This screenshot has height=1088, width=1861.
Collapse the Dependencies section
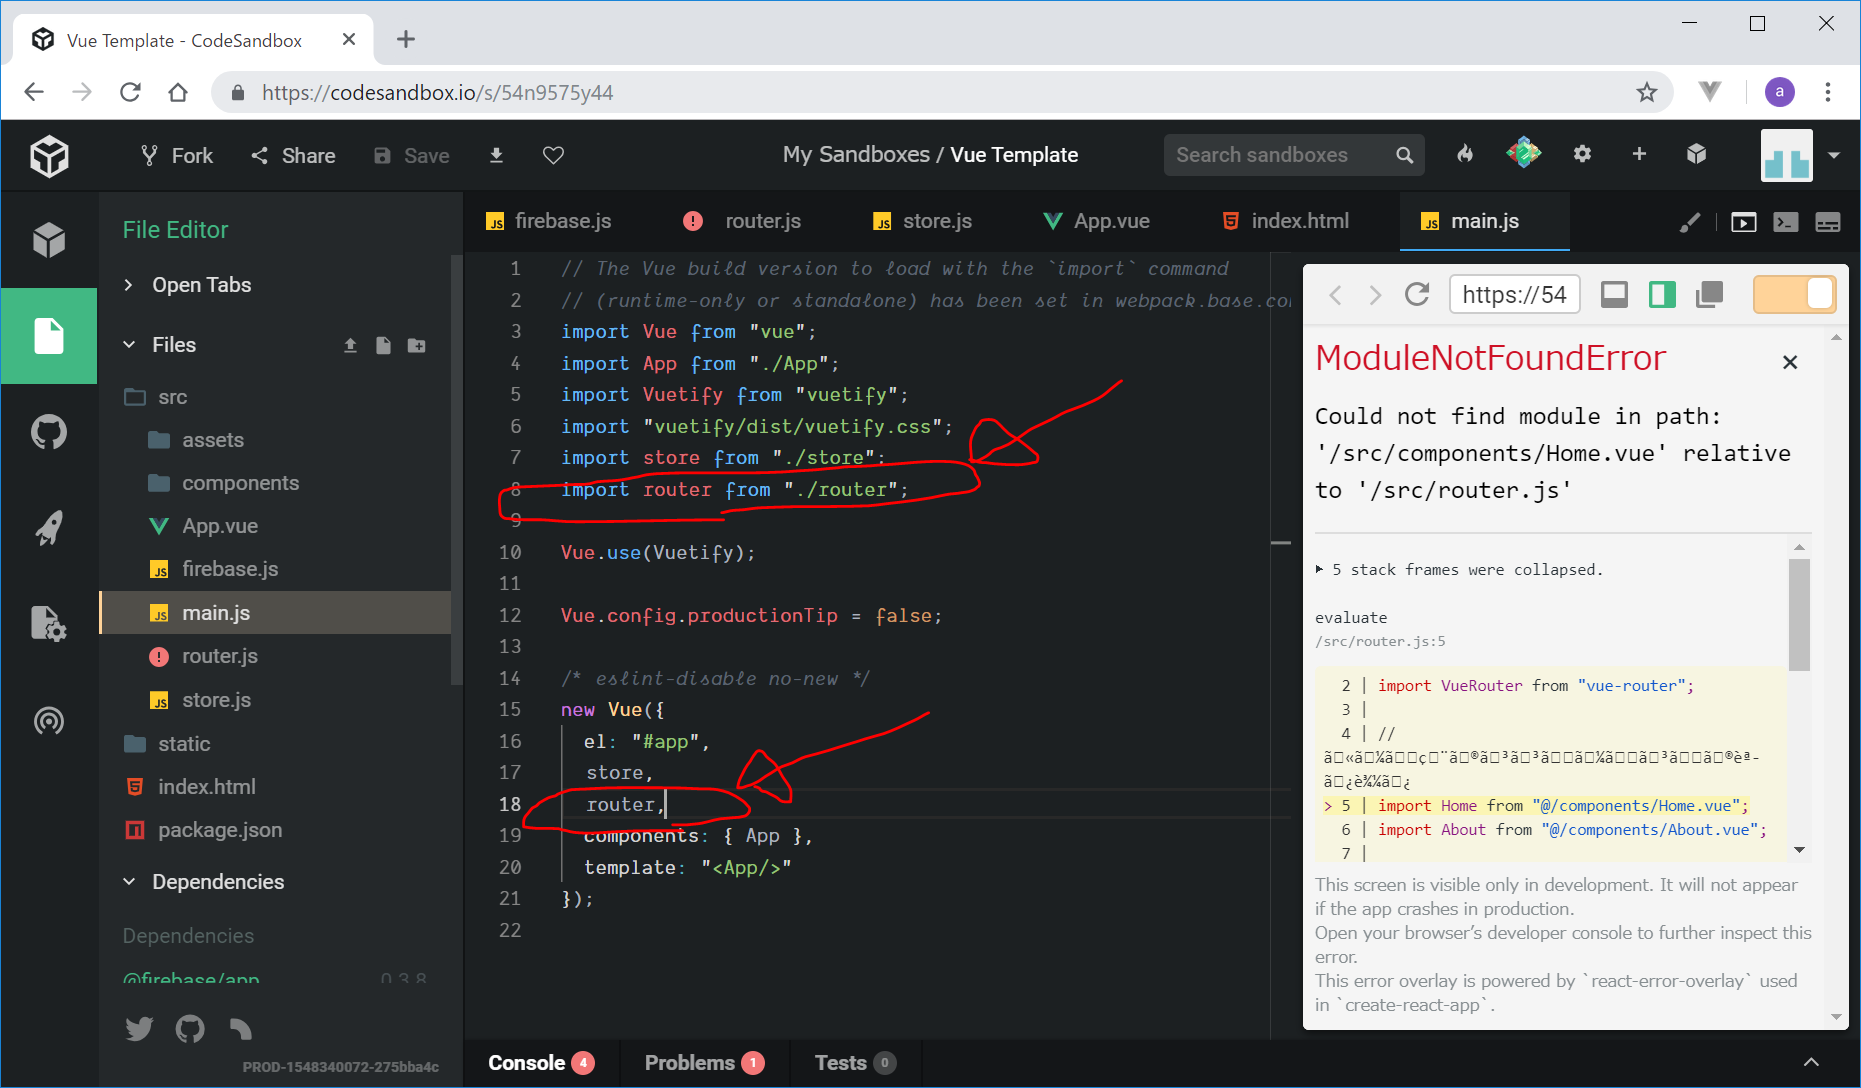pyautogui.click(x=217, y=882)
